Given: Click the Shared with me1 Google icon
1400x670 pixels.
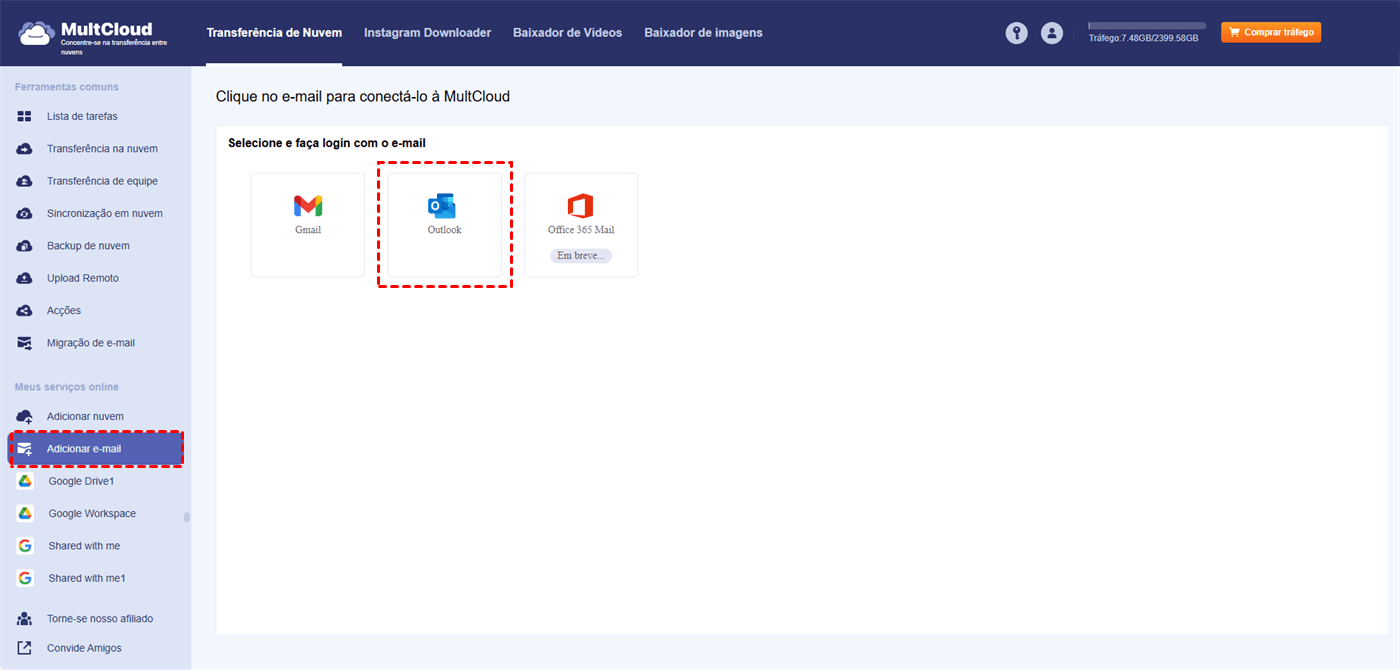Looking at the screenshot, I should [x=25, y=578].
